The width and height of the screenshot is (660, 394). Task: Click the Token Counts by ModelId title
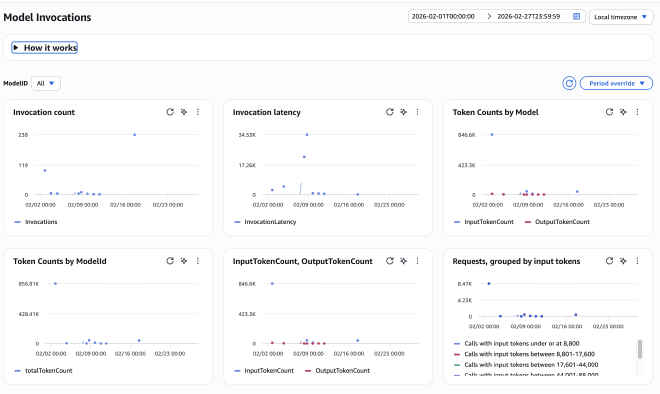click(x=60, y=261)
